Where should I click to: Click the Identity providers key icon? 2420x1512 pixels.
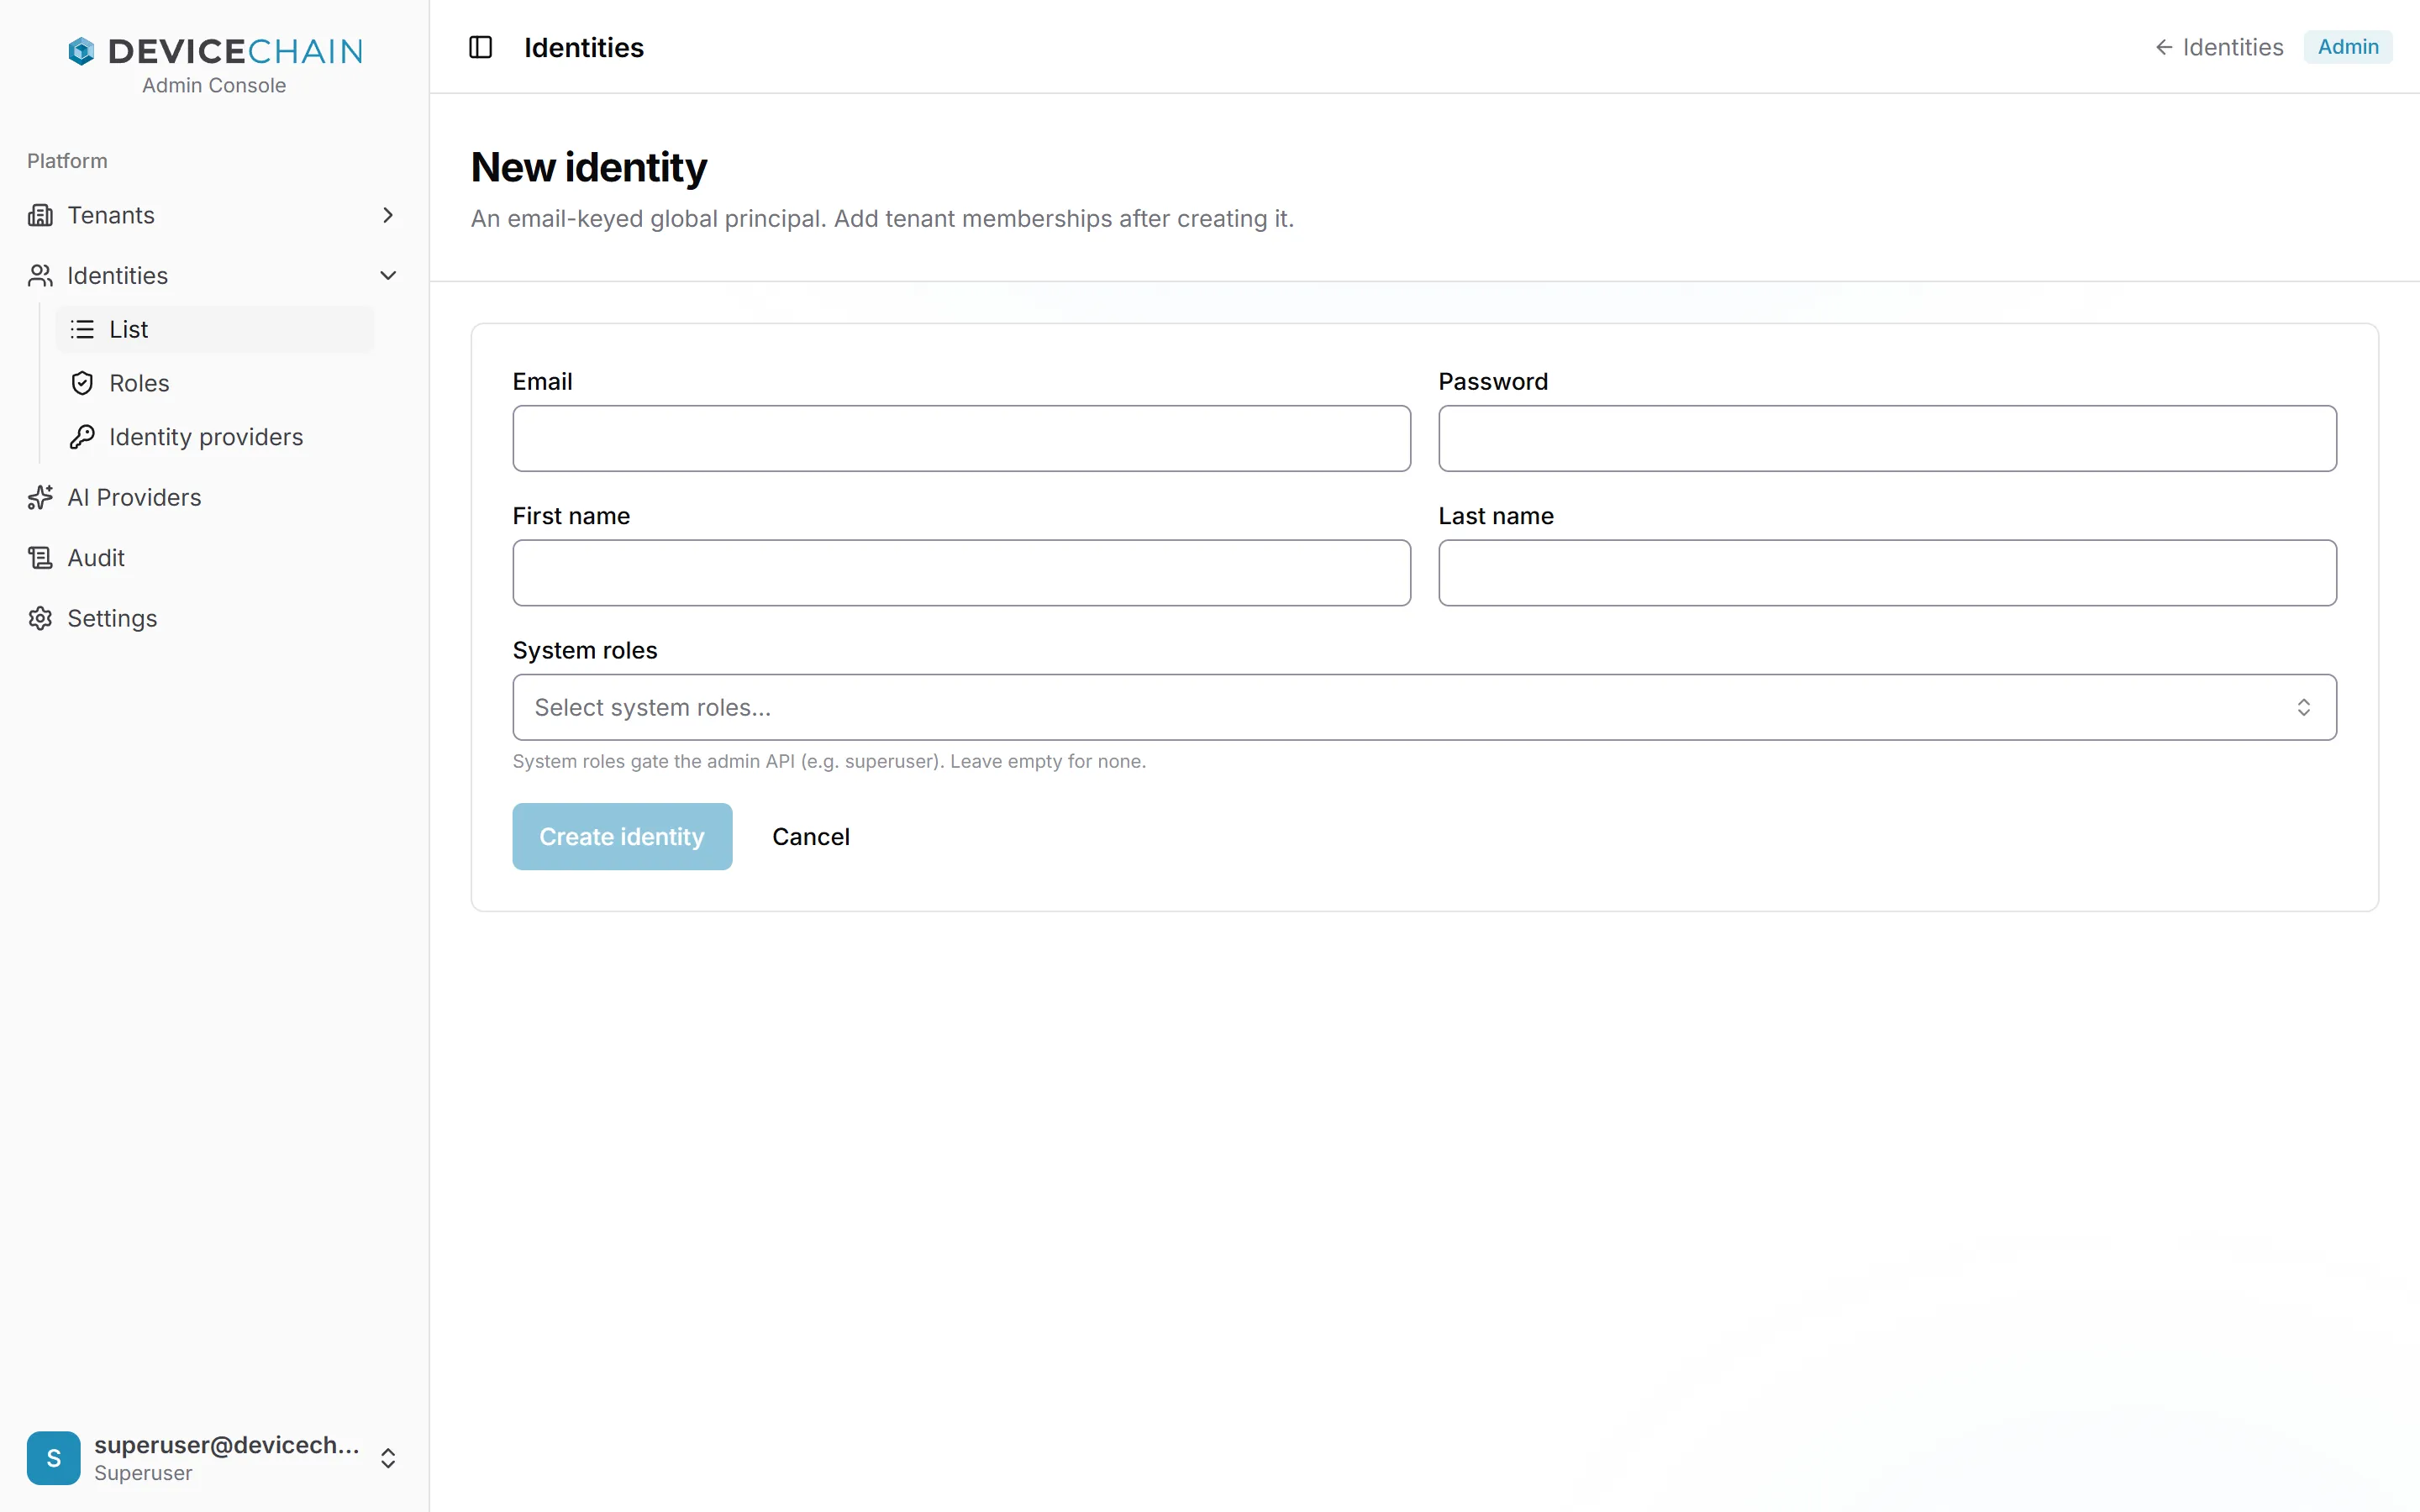point(82,437)
